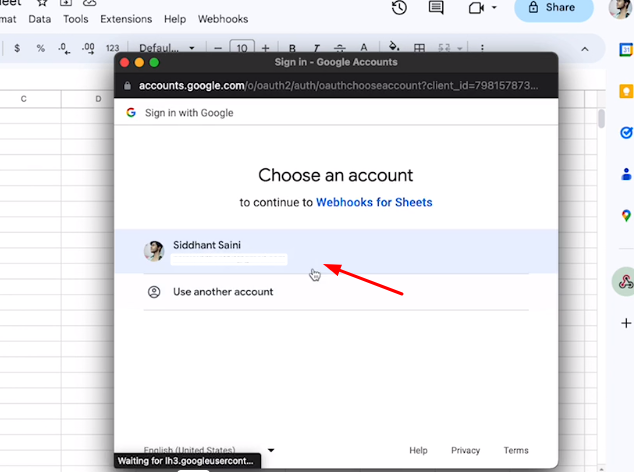Click the Share button
Viewport: 634px width, 472px height.
pyautogui.click(x=554, y=8)
